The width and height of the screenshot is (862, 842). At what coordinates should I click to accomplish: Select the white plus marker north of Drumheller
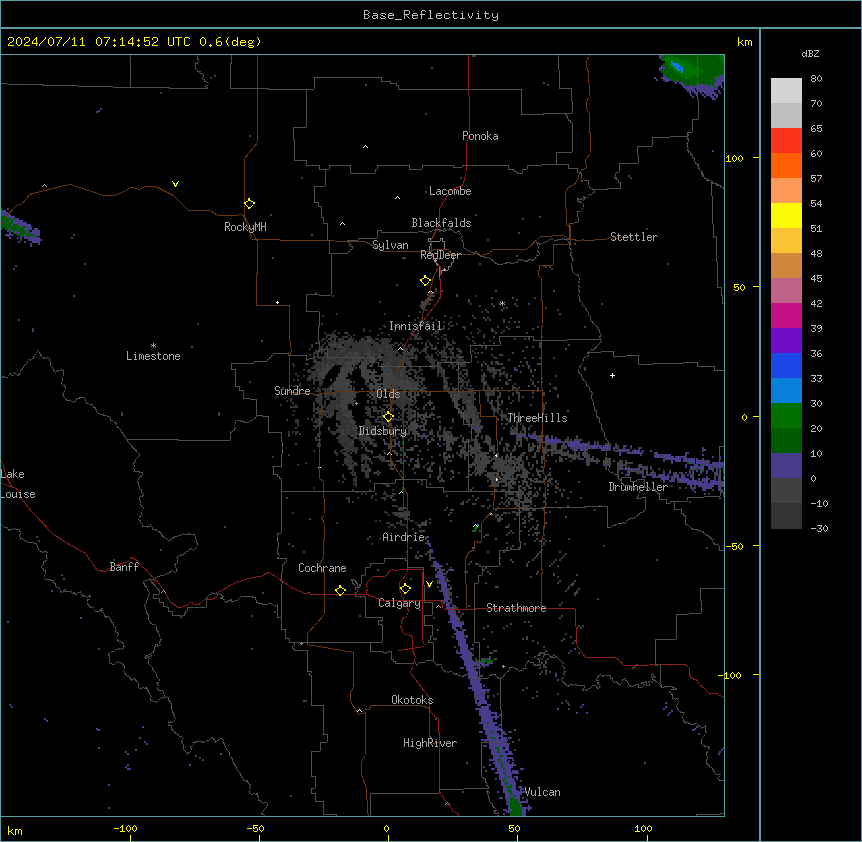[612, 375]
